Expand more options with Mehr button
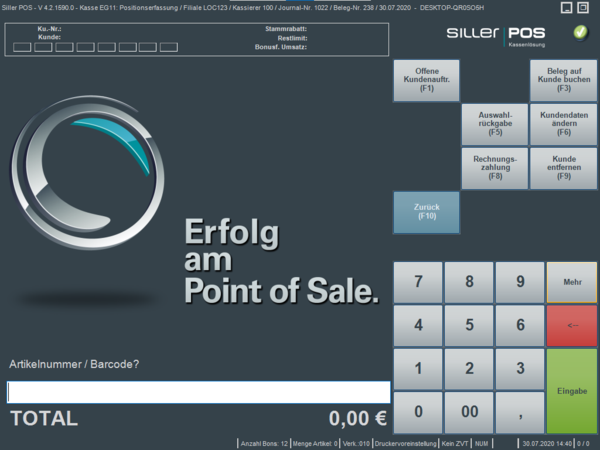600x450 pixels. (572, 282)
